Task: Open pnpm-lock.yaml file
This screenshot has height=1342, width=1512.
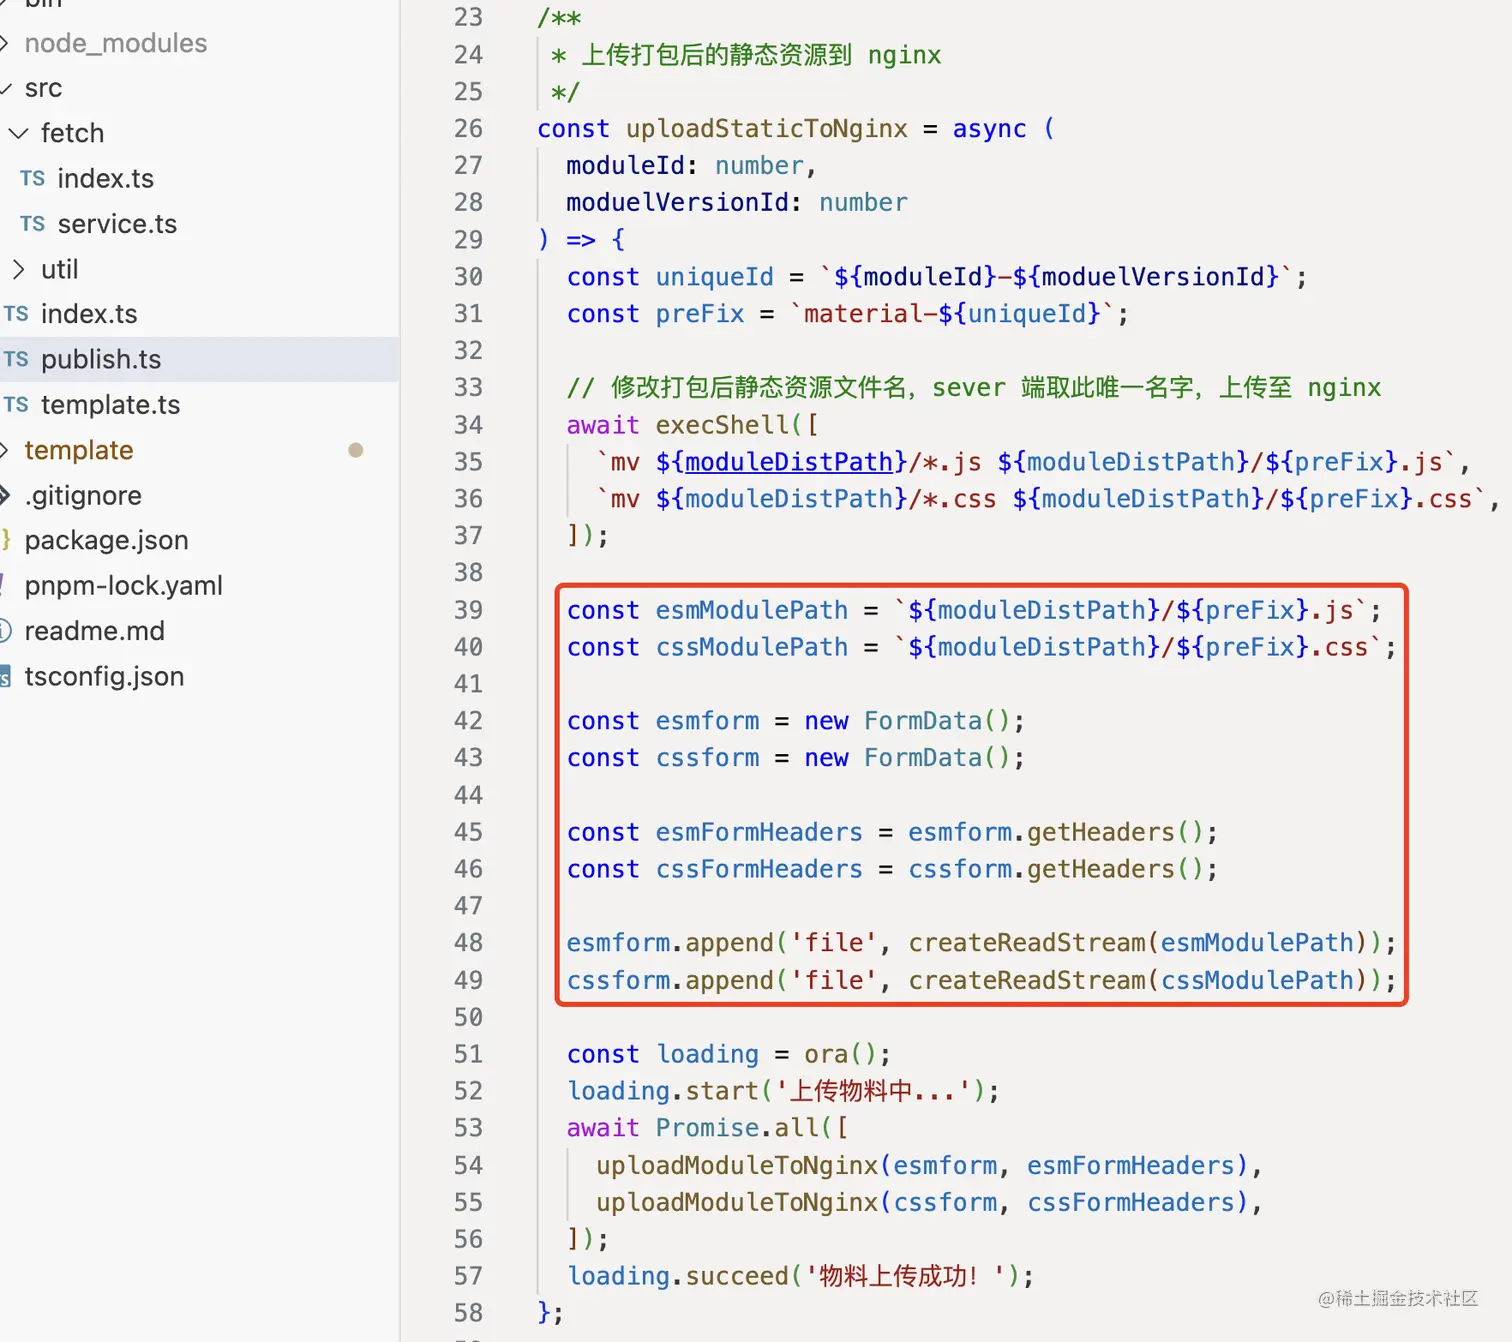Action: (x=123, y=585)
